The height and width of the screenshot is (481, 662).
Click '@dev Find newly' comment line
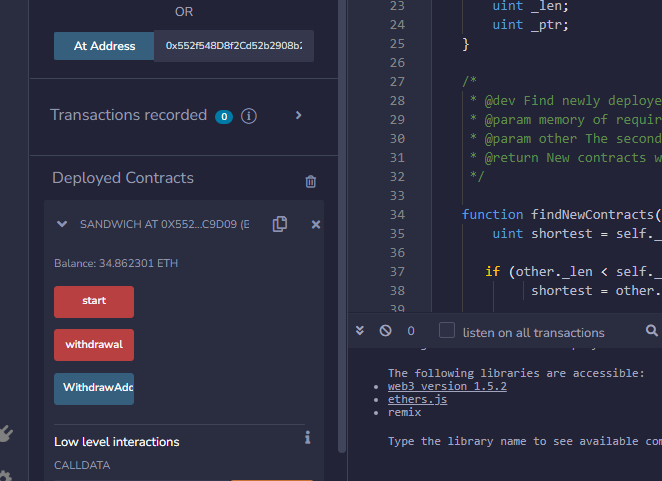(x=565, y=101)
